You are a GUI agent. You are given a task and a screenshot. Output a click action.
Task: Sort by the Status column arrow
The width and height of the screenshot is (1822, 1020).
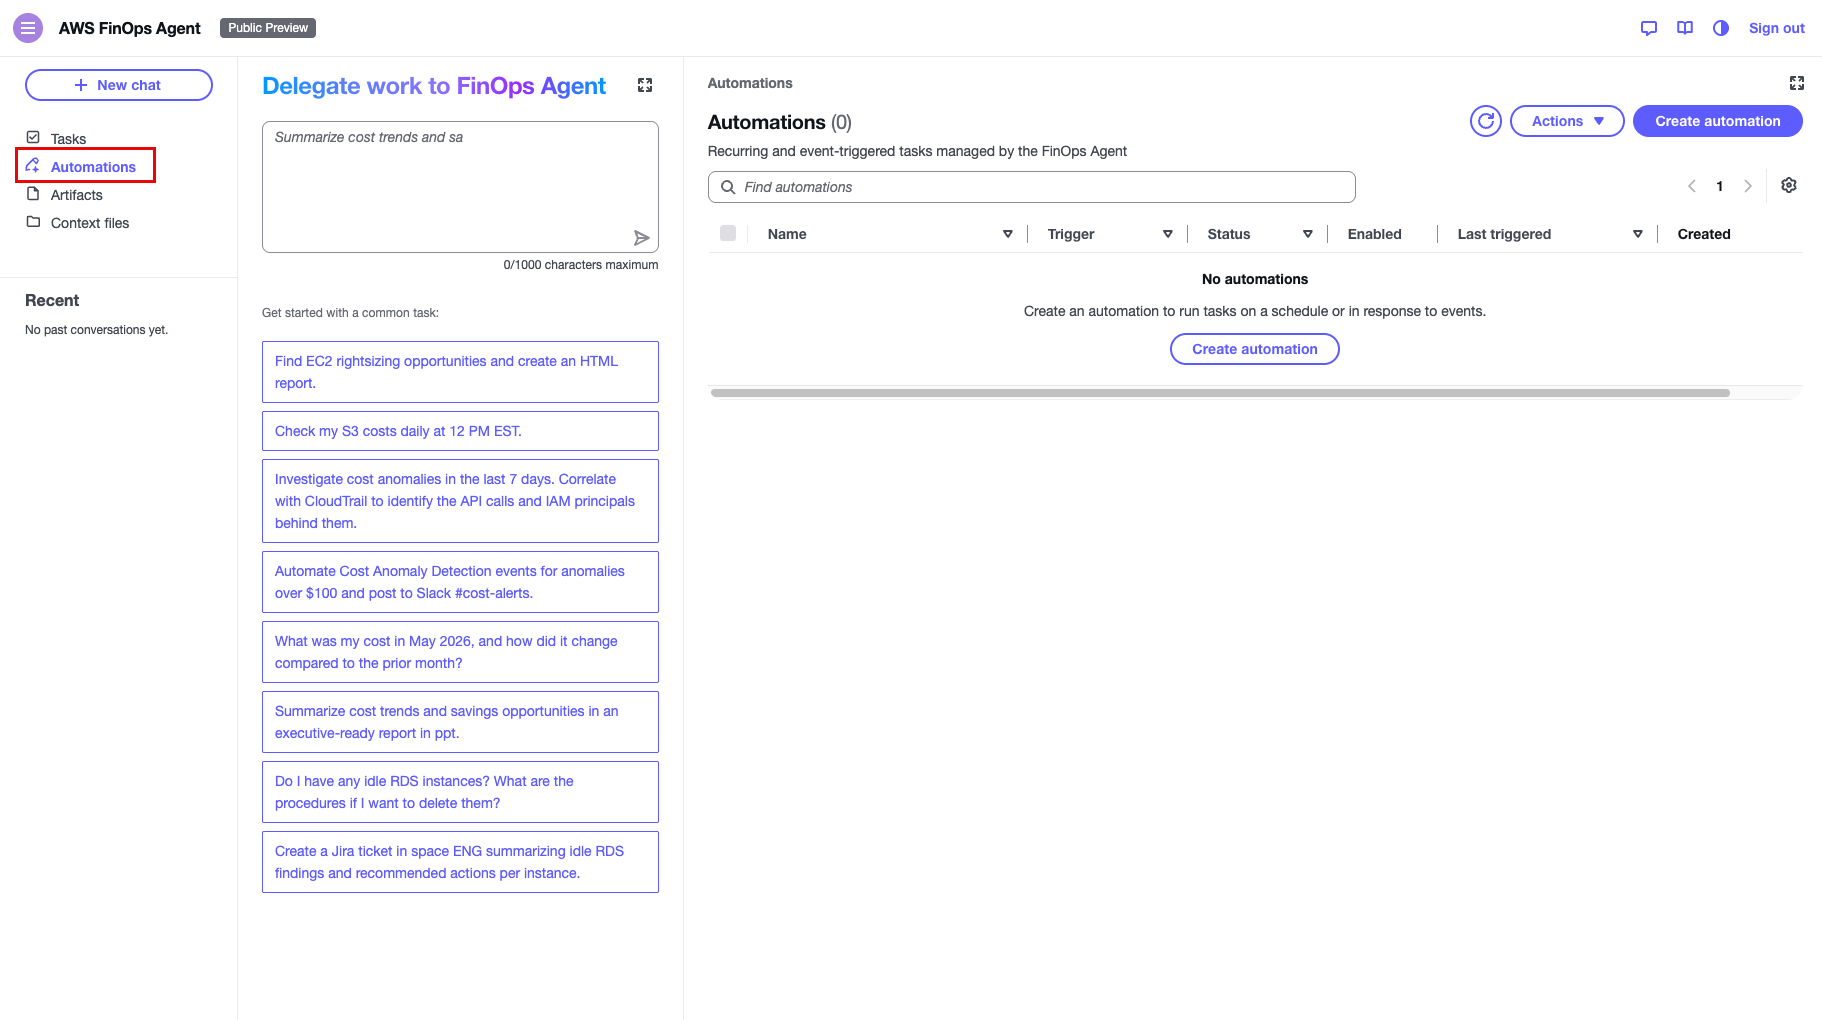point(1308,234)
